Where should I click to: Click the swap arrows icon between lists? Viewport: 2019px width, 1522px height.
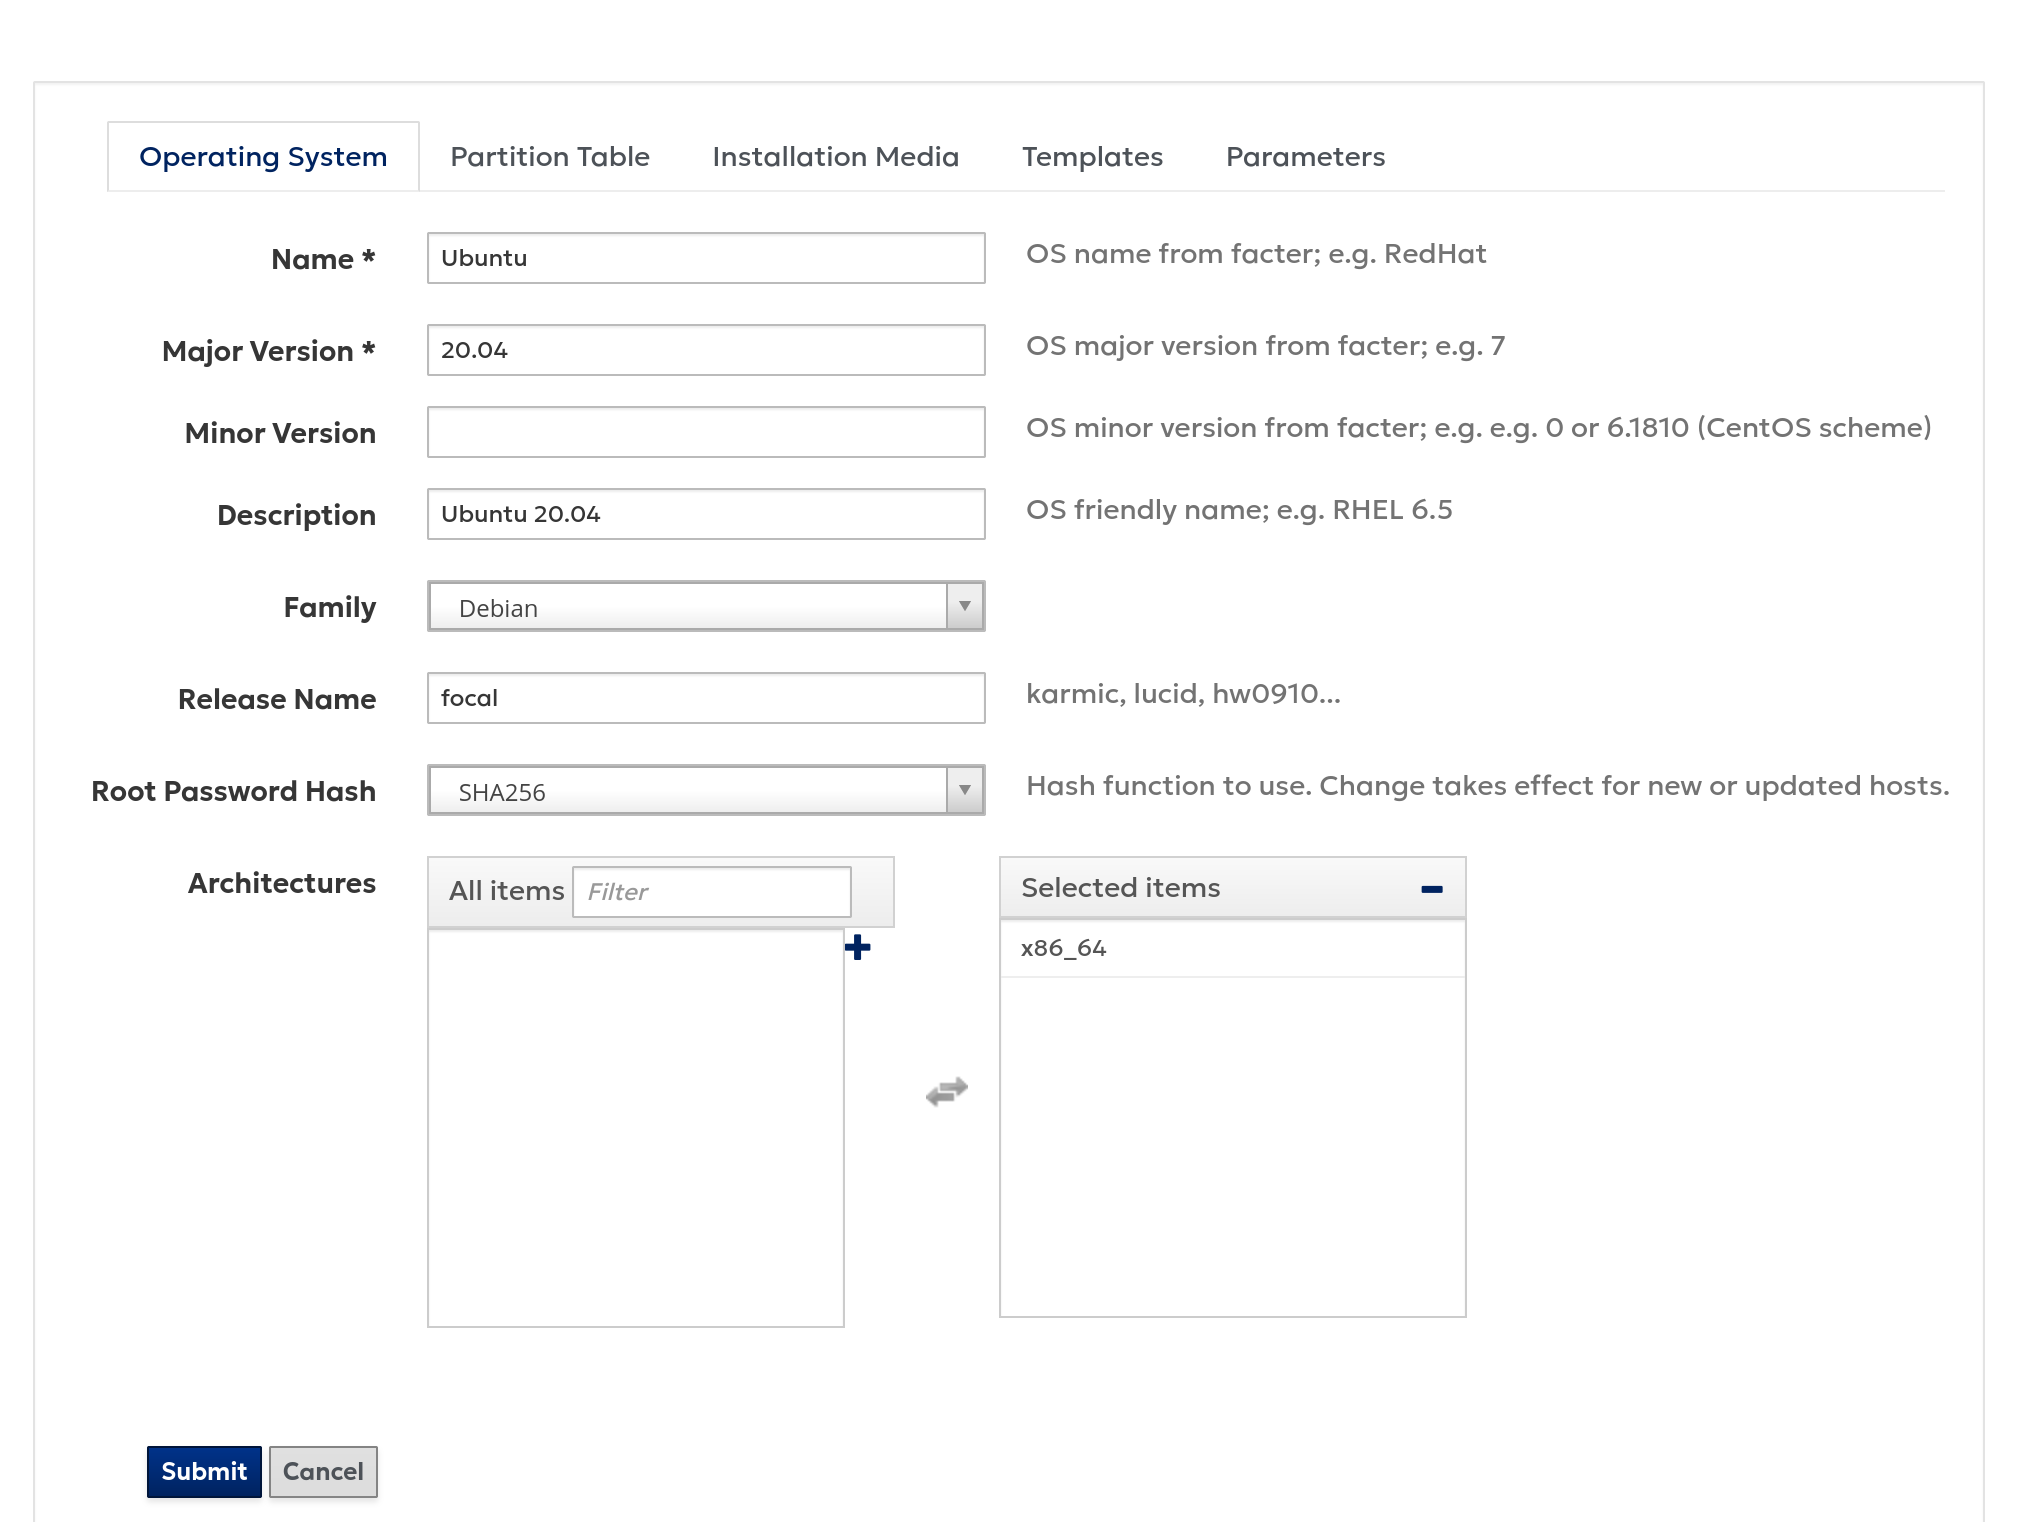tap(946, 1091)
